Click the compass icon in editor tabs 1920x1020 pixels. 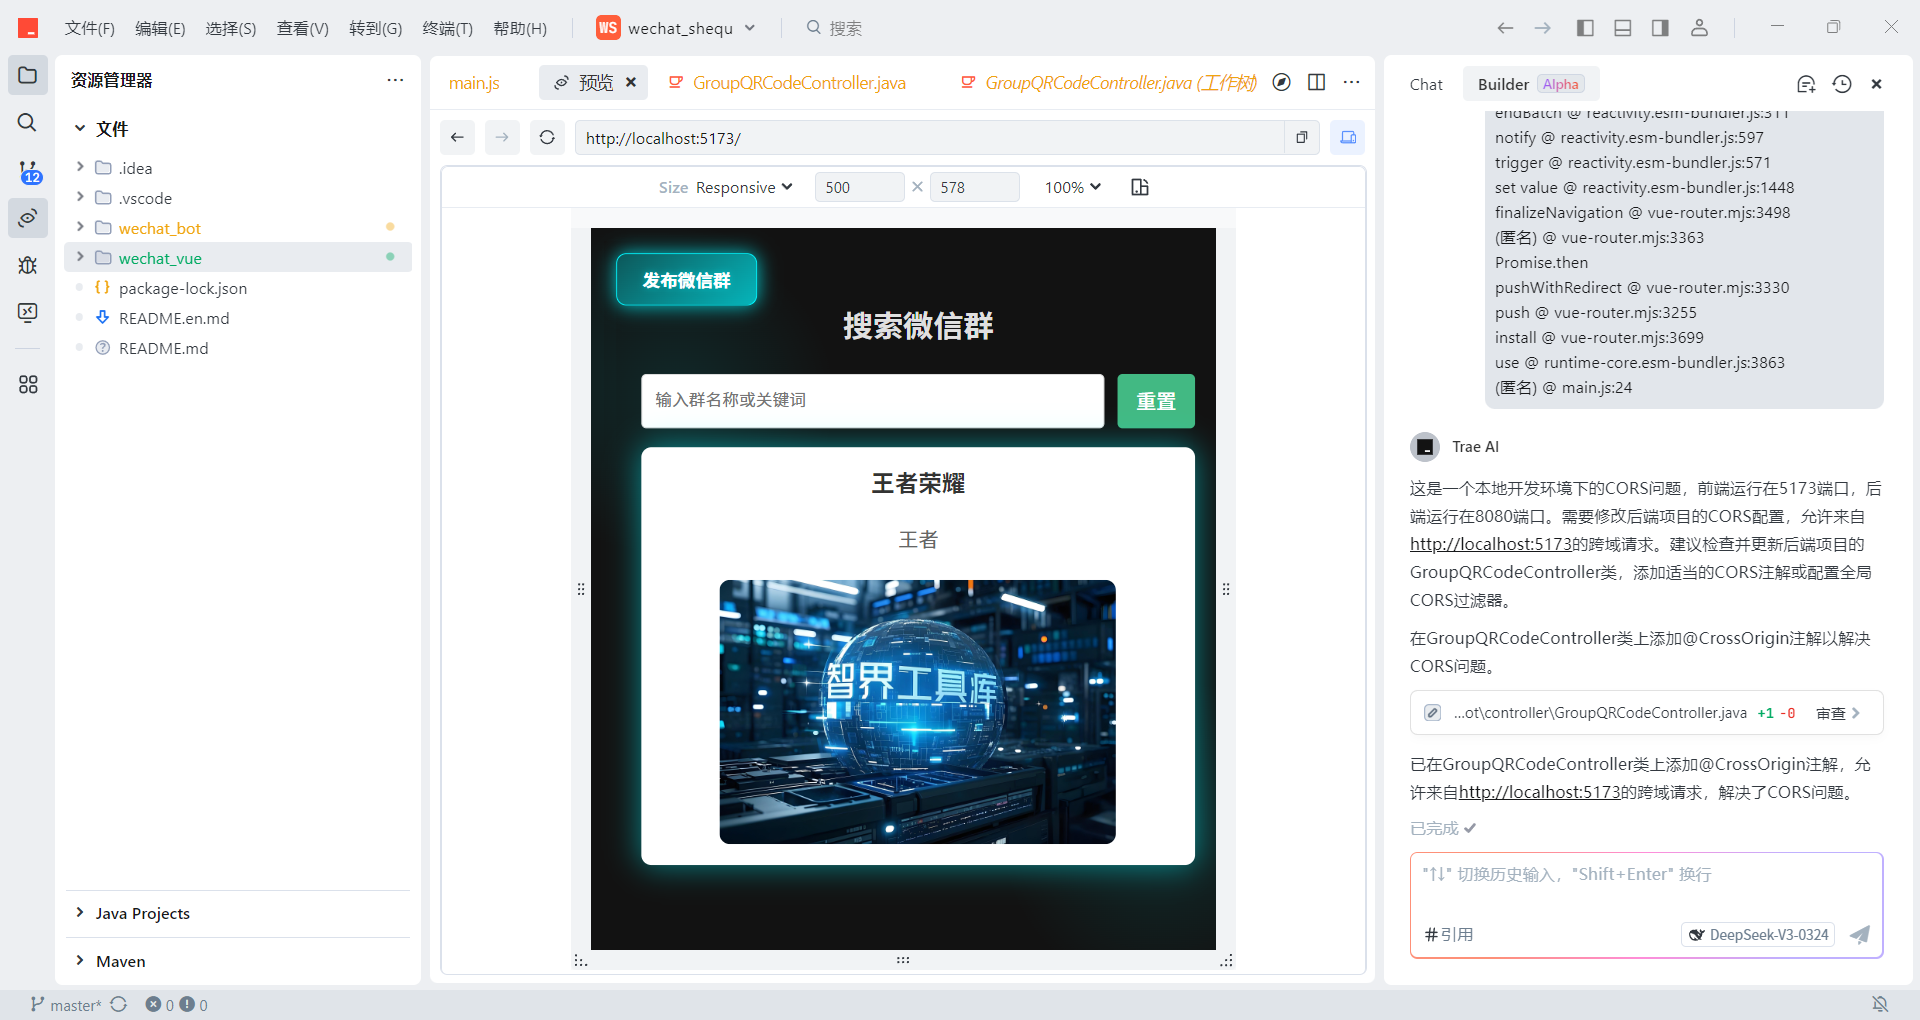coord(1282,82)
